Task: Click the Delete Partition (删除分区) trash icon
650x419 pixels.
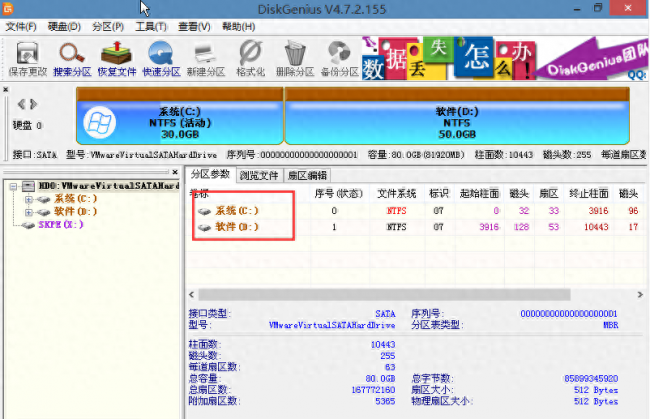Action: click(x=295, y=59)
